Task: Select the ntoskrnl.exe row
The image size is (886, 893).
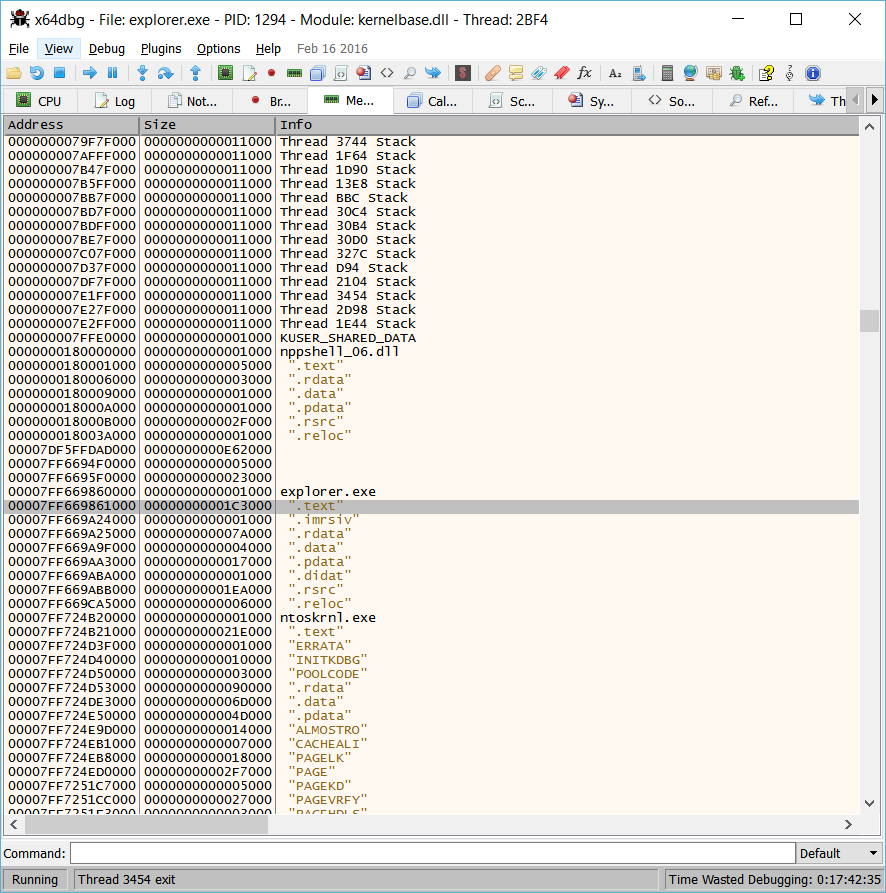Action: 432,617
